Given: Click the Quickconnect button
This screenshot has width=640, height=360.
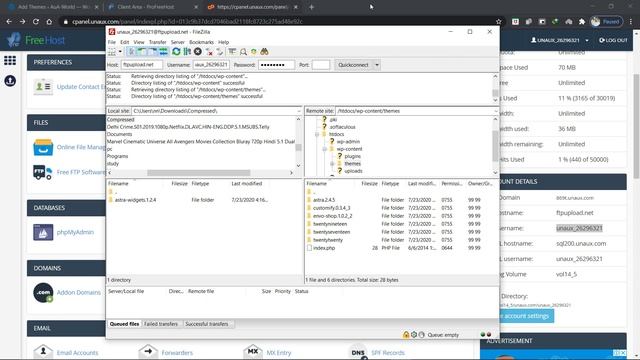Looking at the screenshot, I should [x=353, y=65].
